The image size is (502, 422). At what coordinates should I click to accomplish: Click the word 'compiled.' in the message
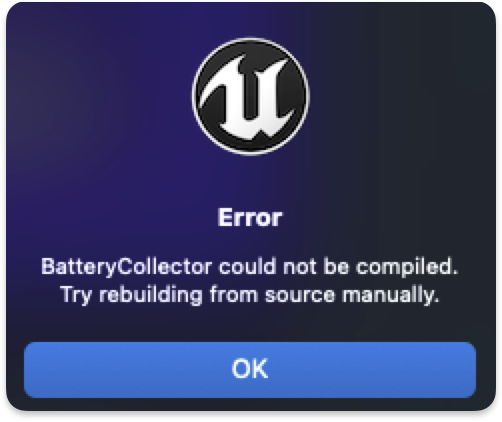tap(407, 267)
